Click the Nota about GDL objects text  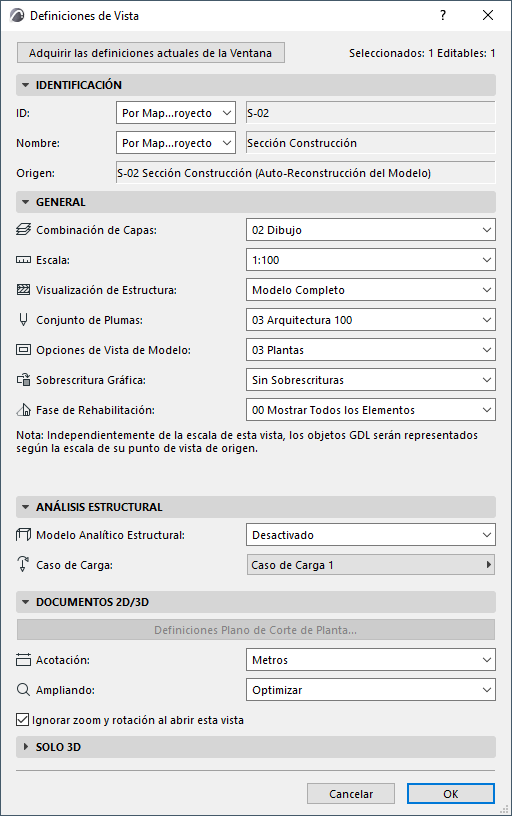pyautogui.click(x=247, y=441)
